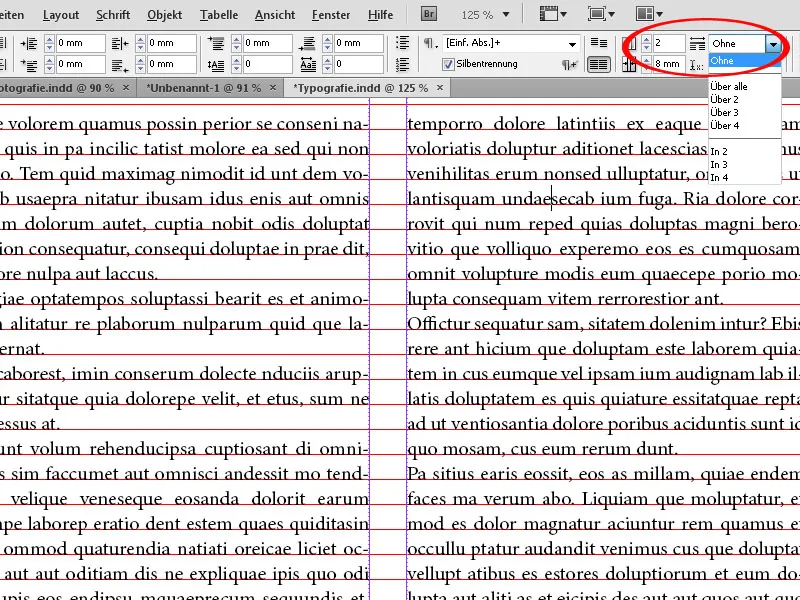Open the Tabelle menu
The height and width of the screenshot is (600, 800).
click(x=218, y=15)
